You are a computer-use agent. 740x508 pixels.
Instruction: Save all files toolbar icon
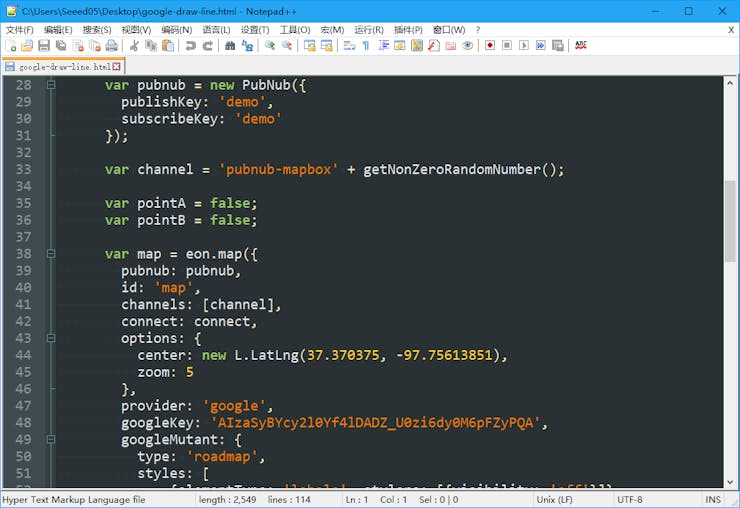[61, 45]
